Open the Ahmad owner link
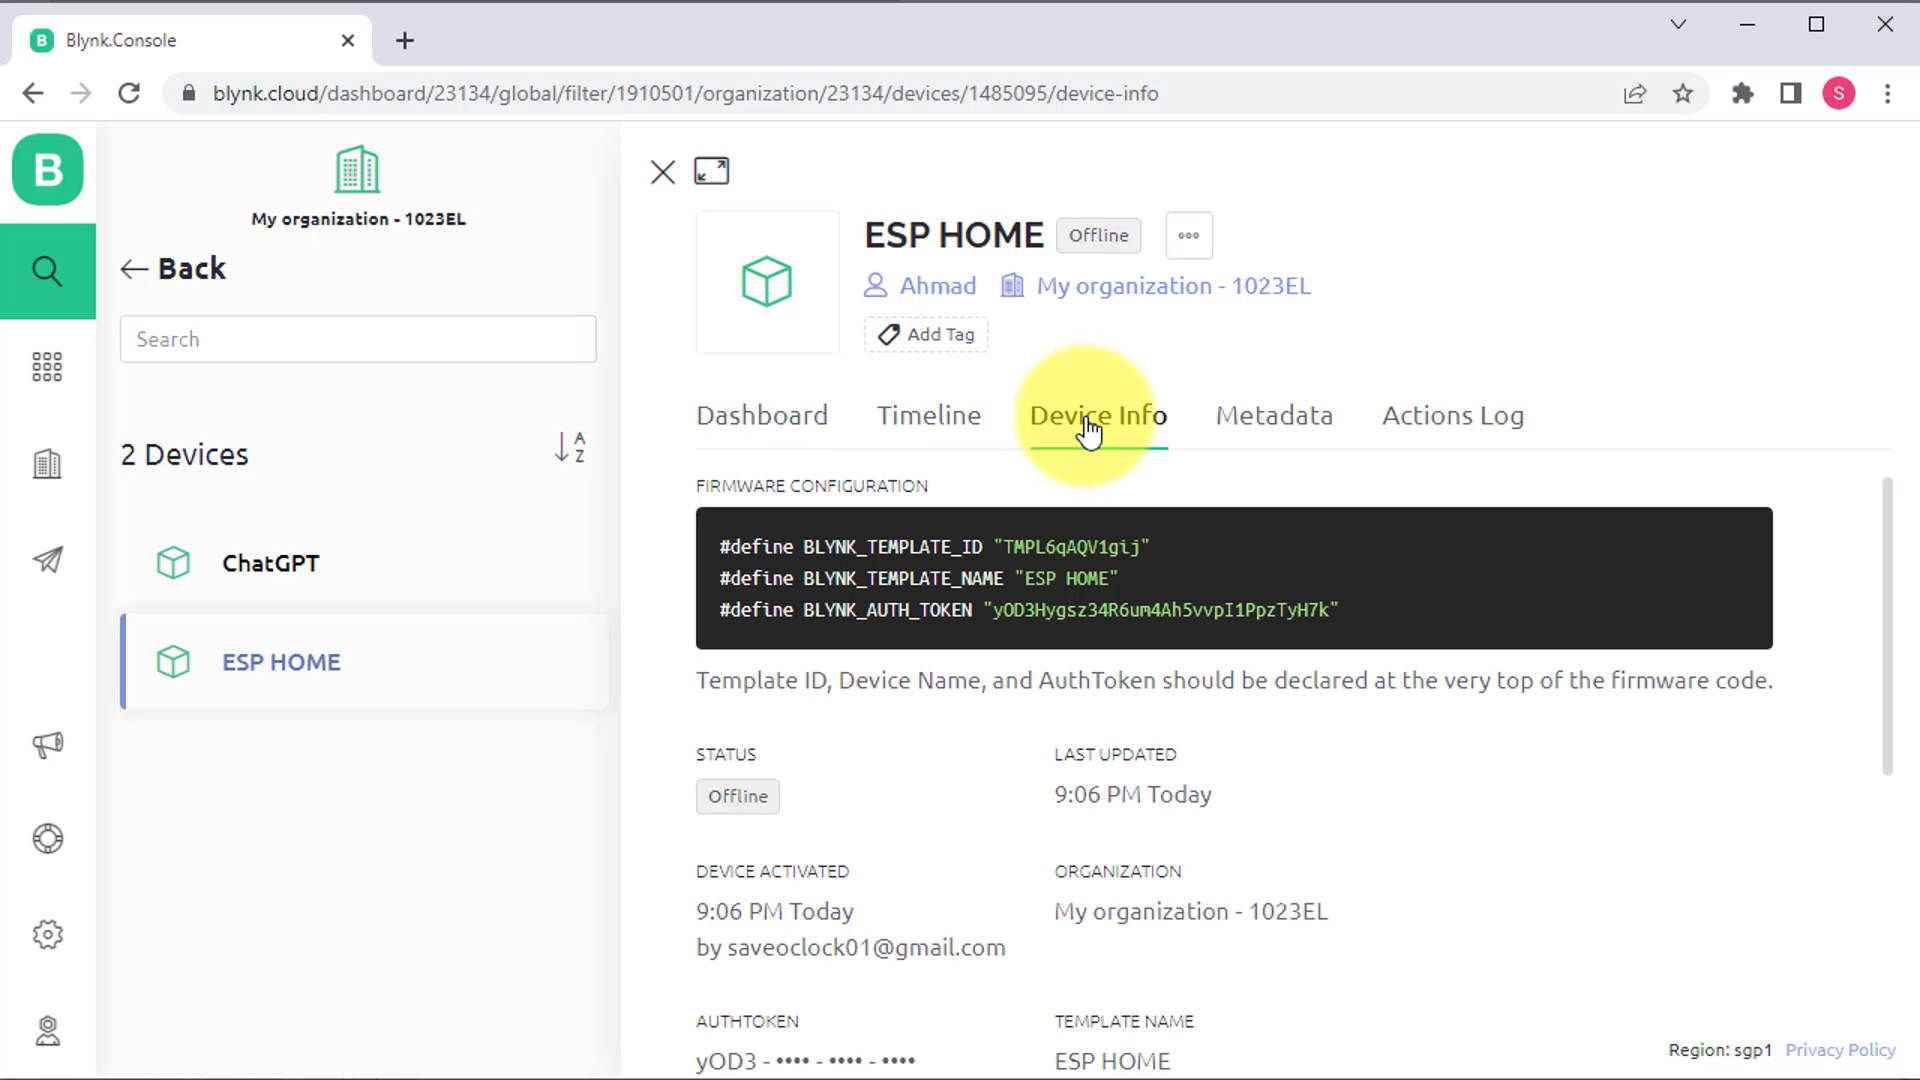Image resolution: width=1920 pixels, height=1080 pixels. (x=937, y=286)
